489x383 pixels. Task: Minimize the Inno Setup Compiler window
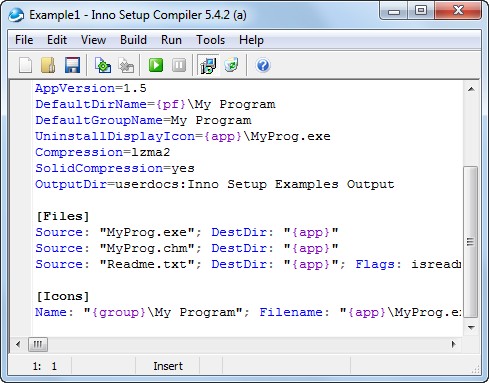(x=394, y=11)
